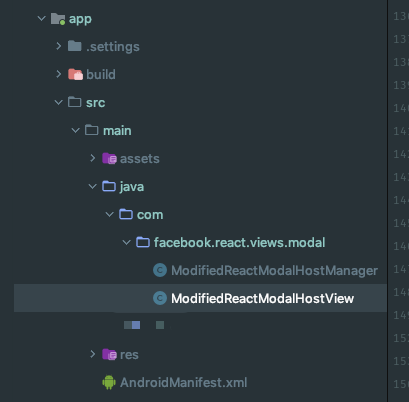
Task: Select the assets folder name
Action: [140, 159]
